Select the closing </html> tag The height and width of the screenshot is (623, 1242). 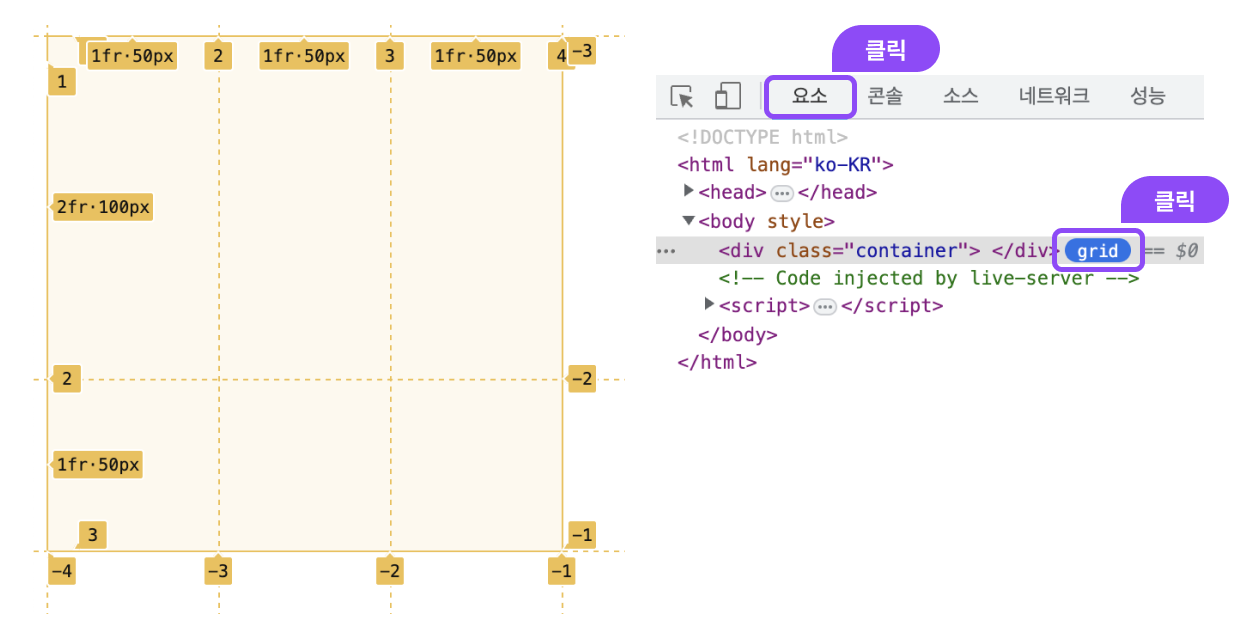pos(717,362)
